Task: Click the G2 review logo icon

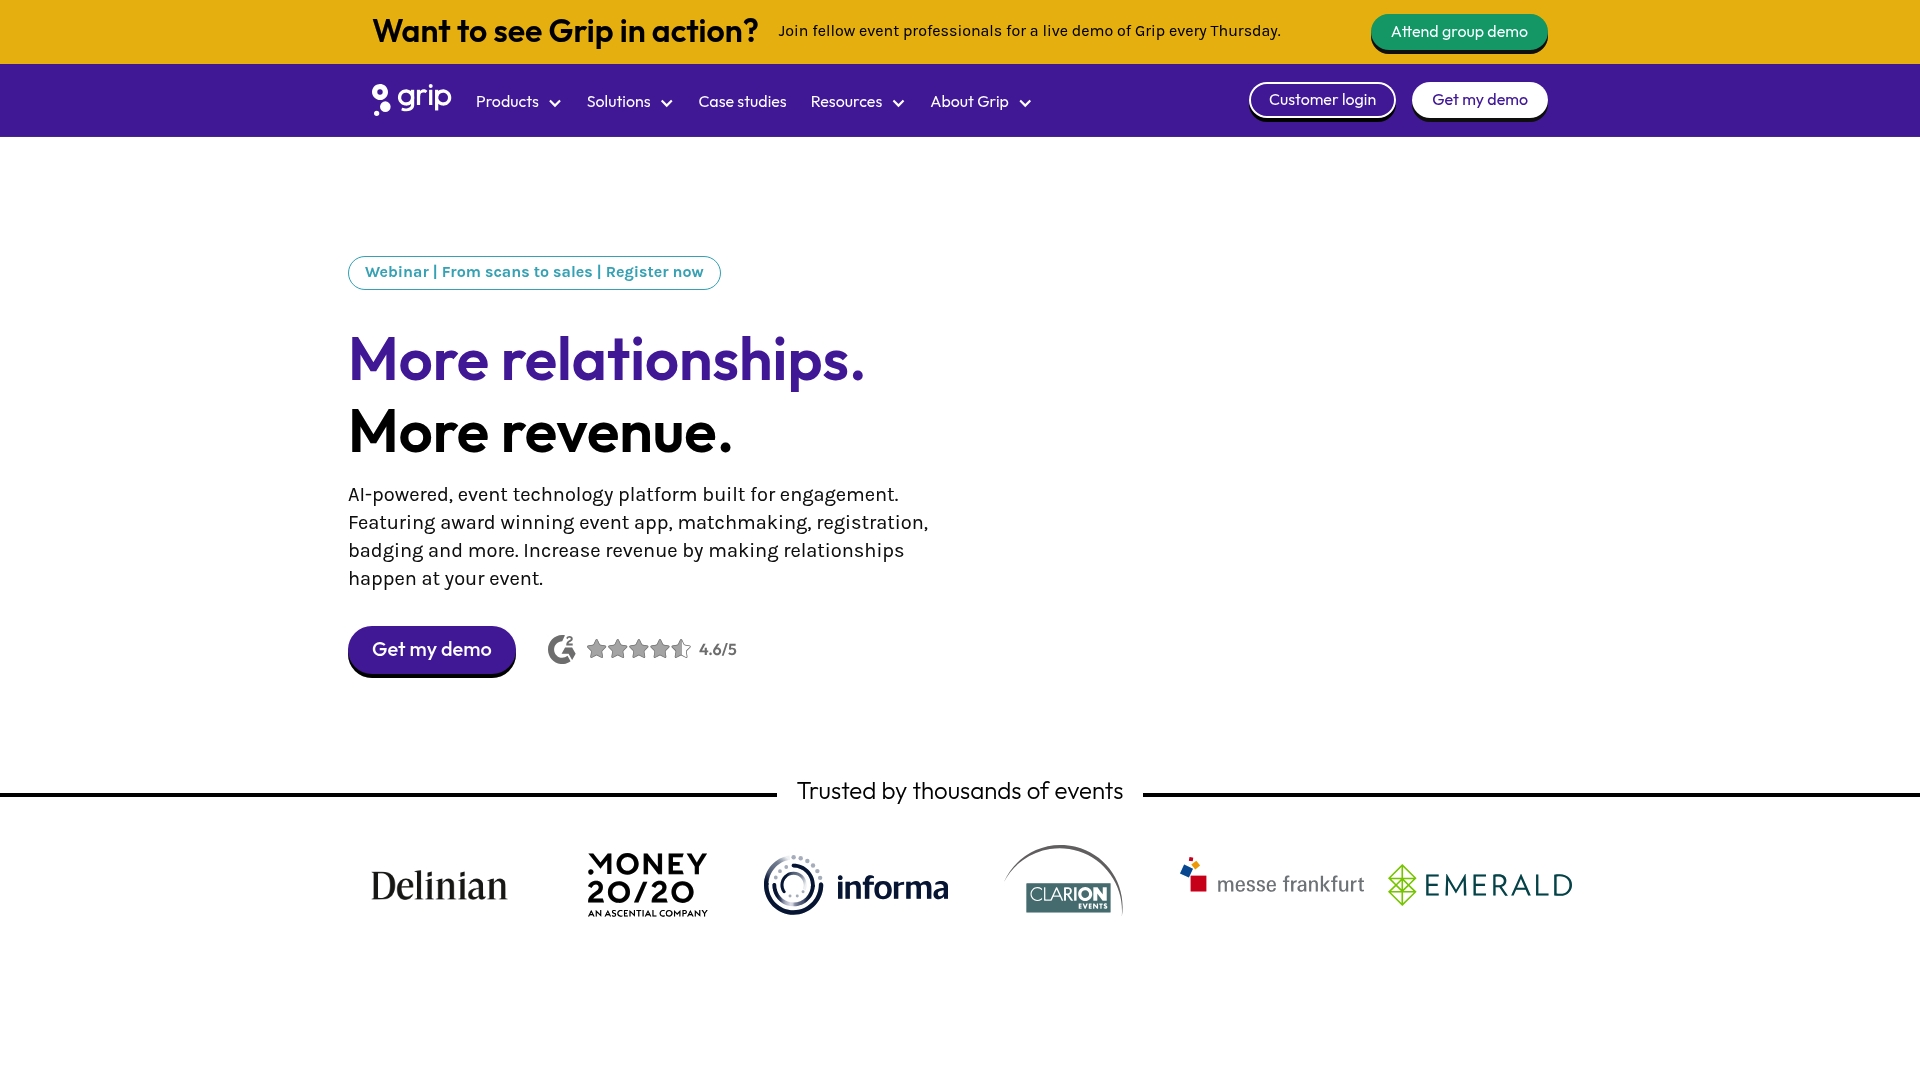Action: [x=561, y=650]
